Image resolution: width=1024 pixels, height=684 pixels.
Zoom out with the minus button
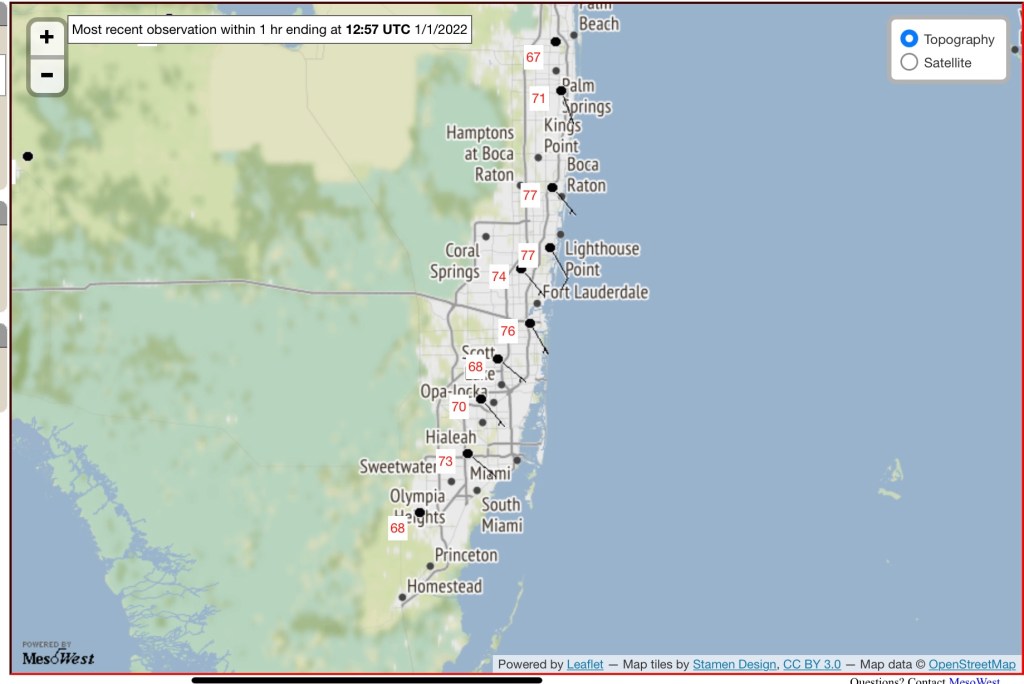[x=46, y=75]
